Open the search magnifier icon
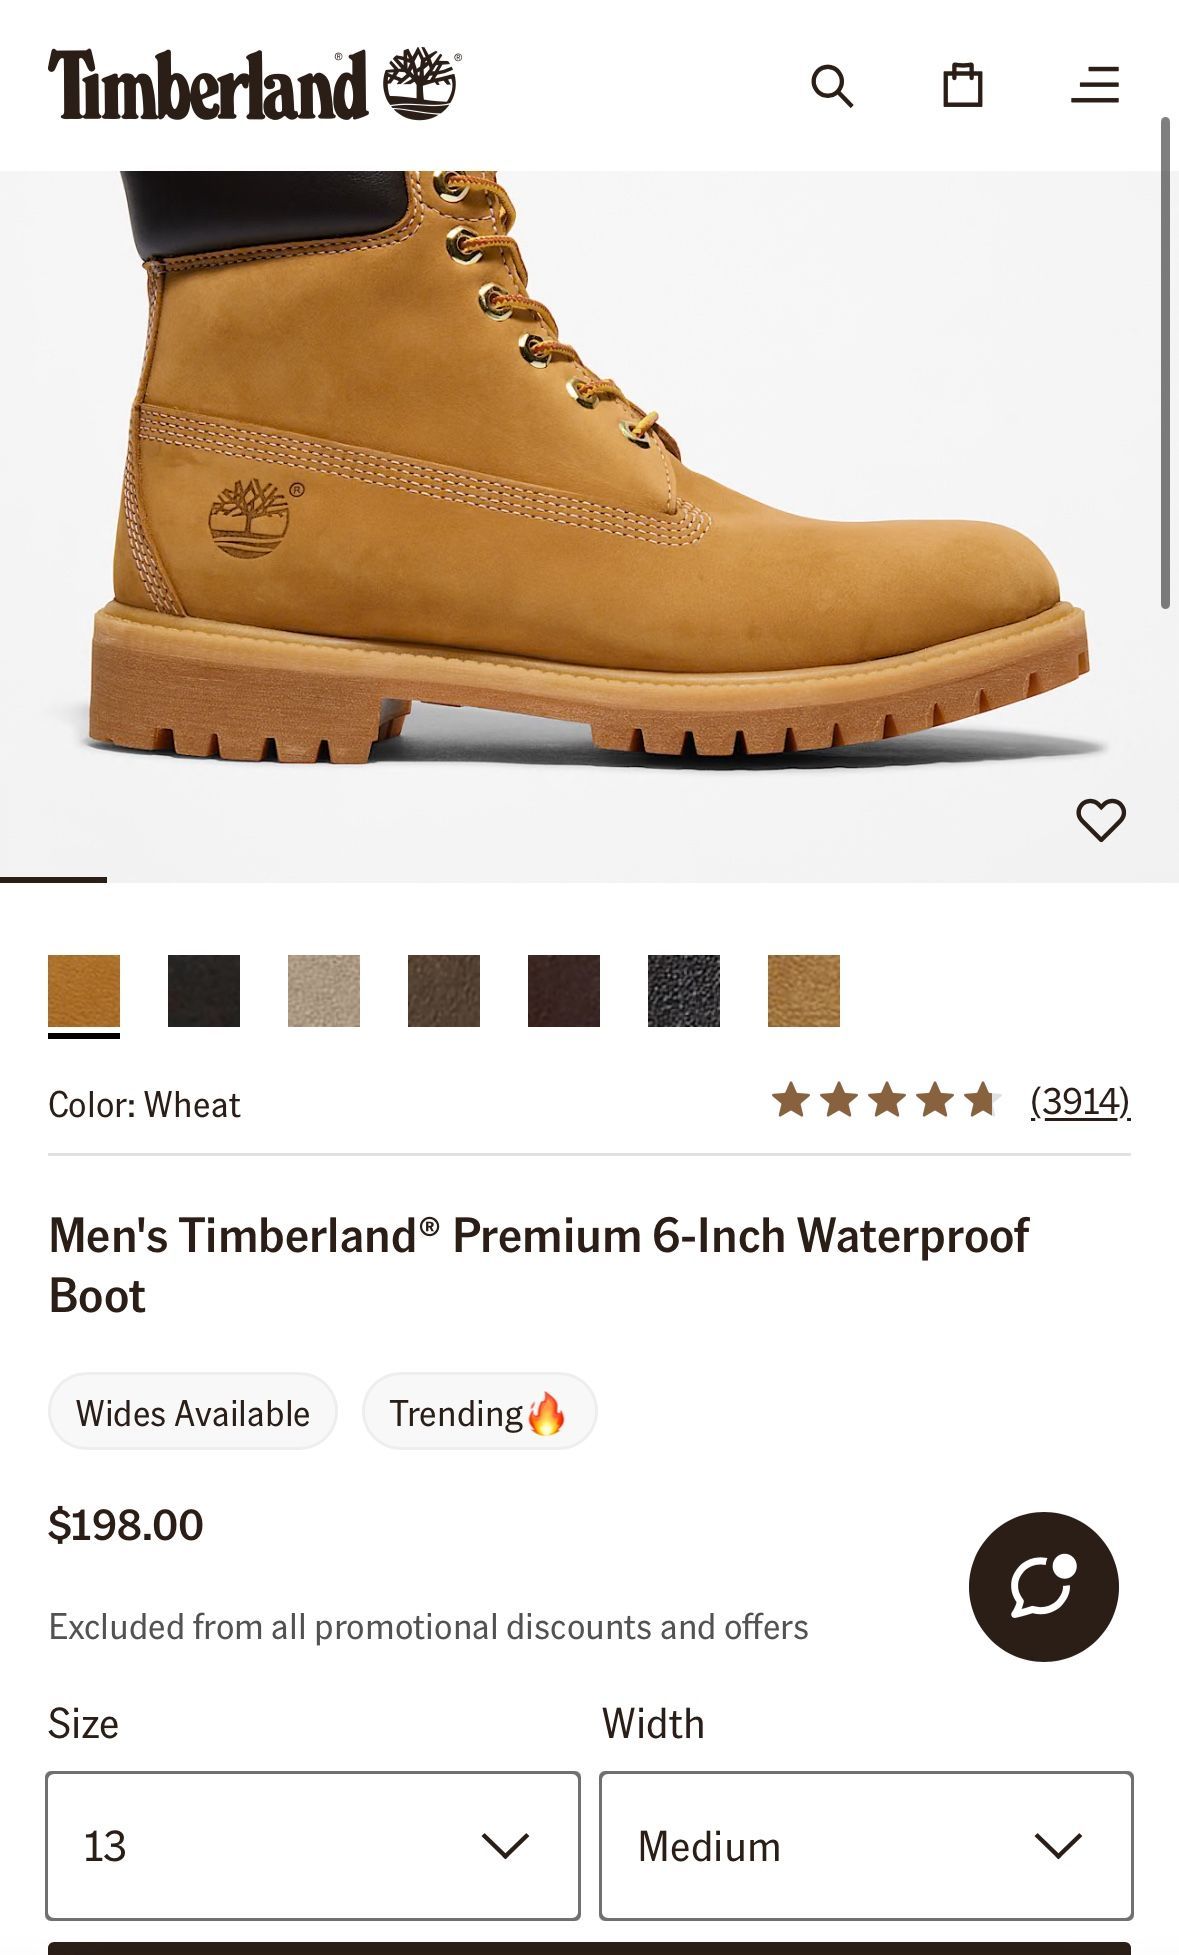The image size is (1179, 1955). [831, 86]
